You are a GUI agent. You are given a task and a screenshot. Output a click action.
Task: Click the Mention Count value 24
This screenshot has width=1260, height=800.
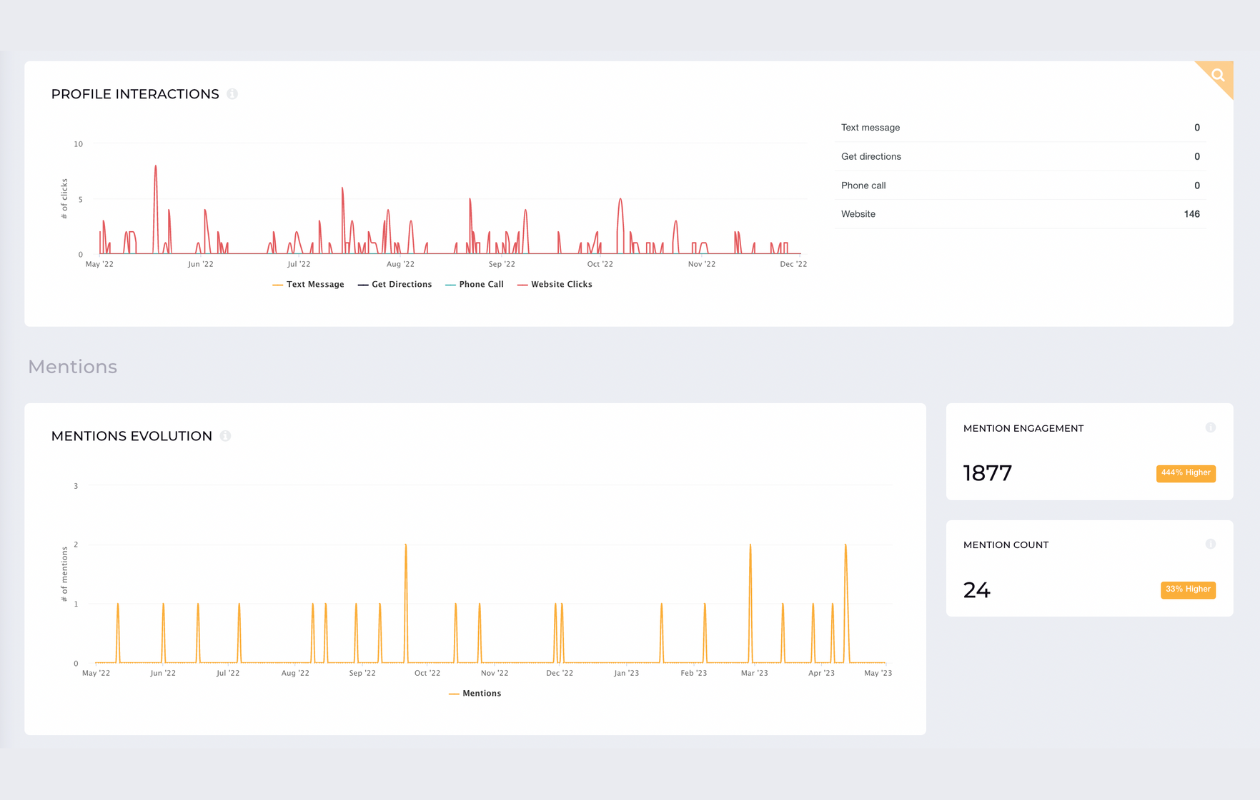pyautogui.click(x=977, y=591)
